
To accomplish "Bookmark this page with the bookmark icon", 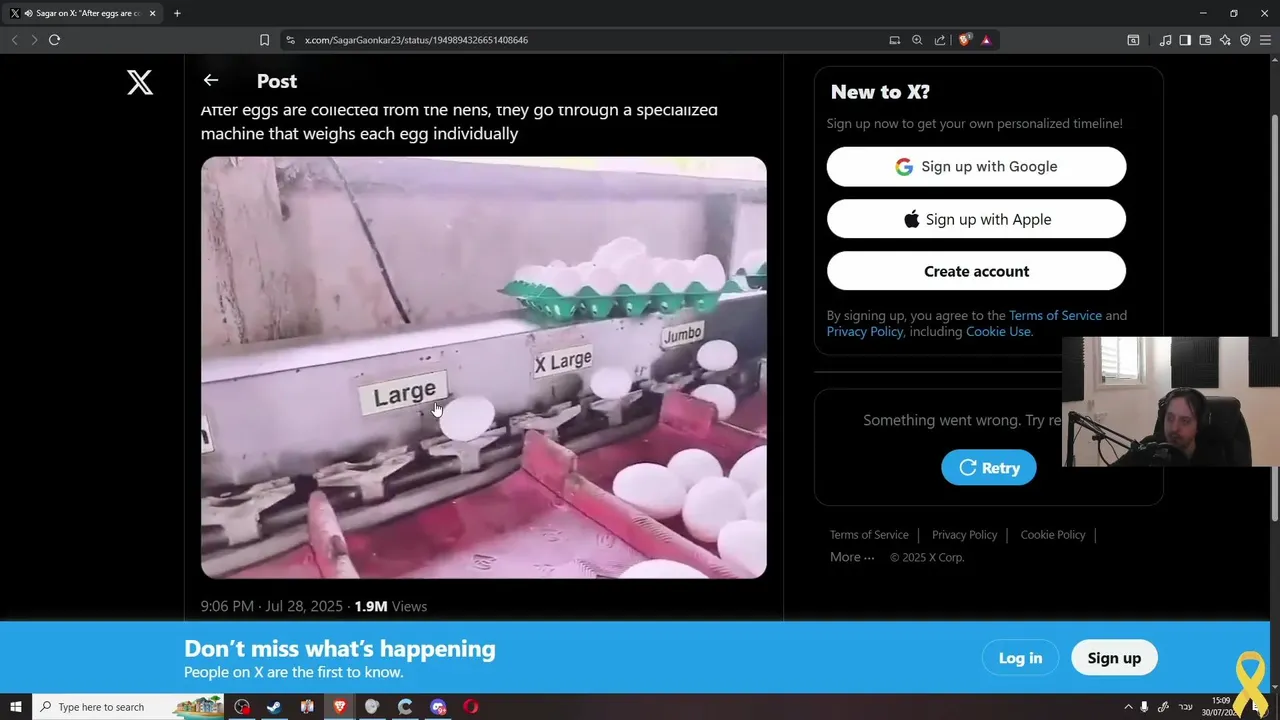I will tap(264, 40).
